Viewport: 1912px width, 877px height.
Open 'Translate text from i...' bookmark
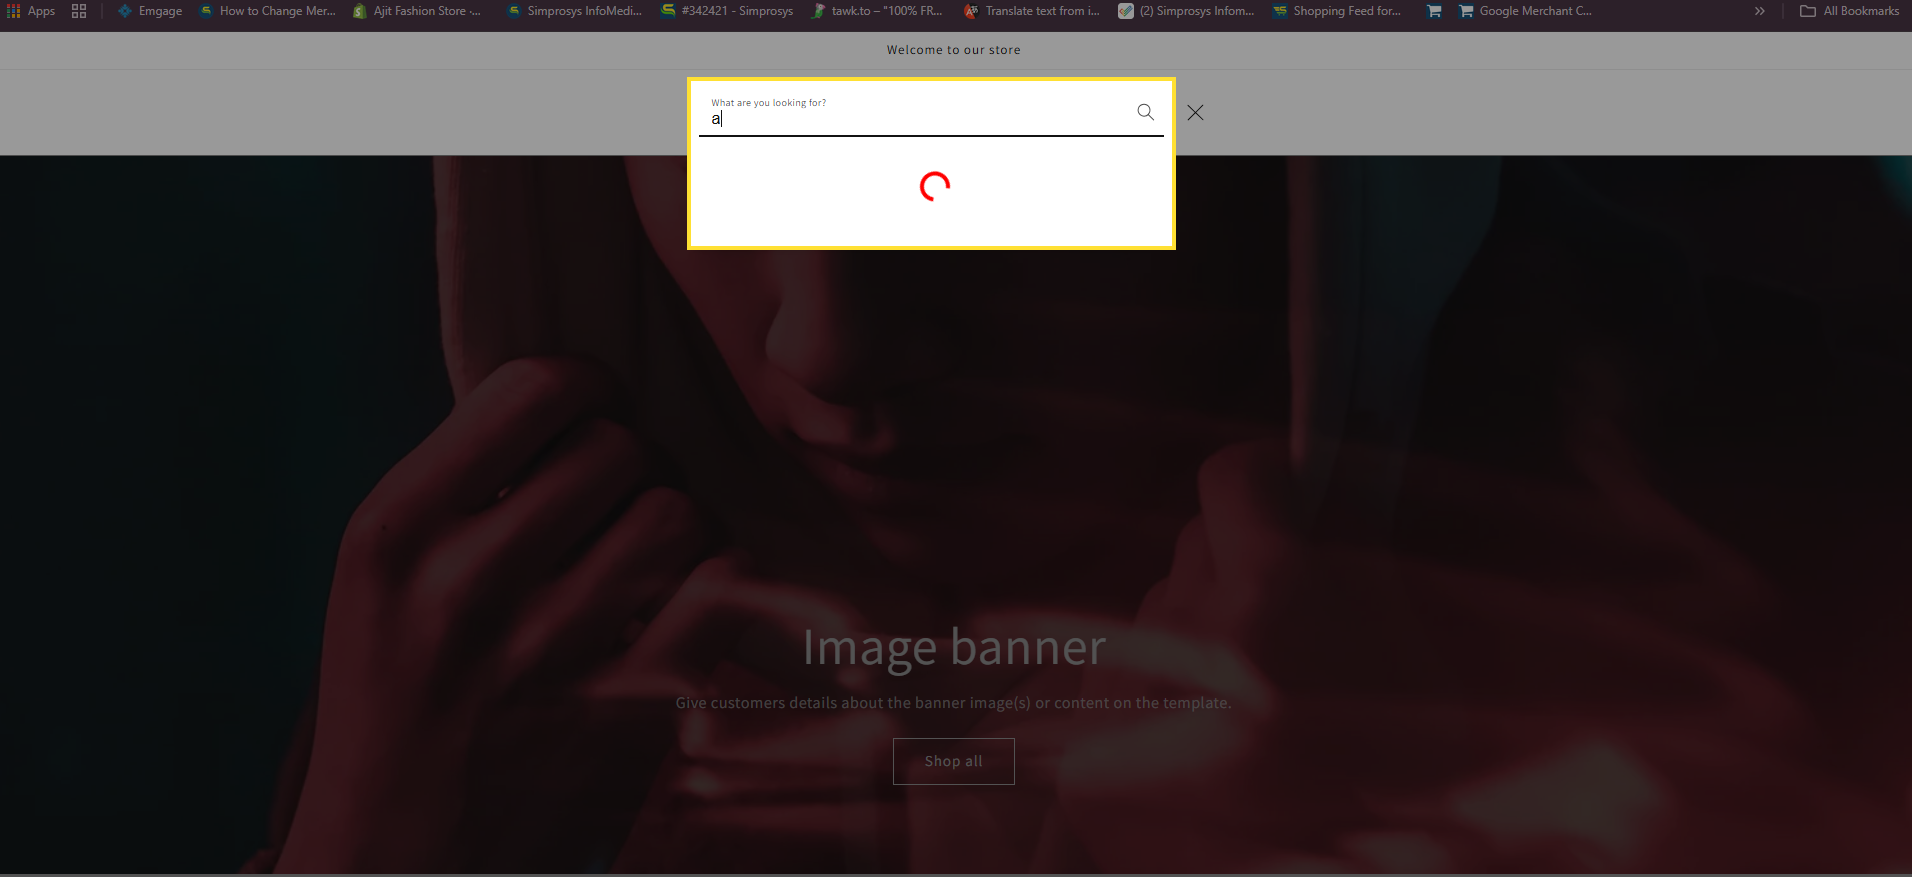(x=1032, y=11)
